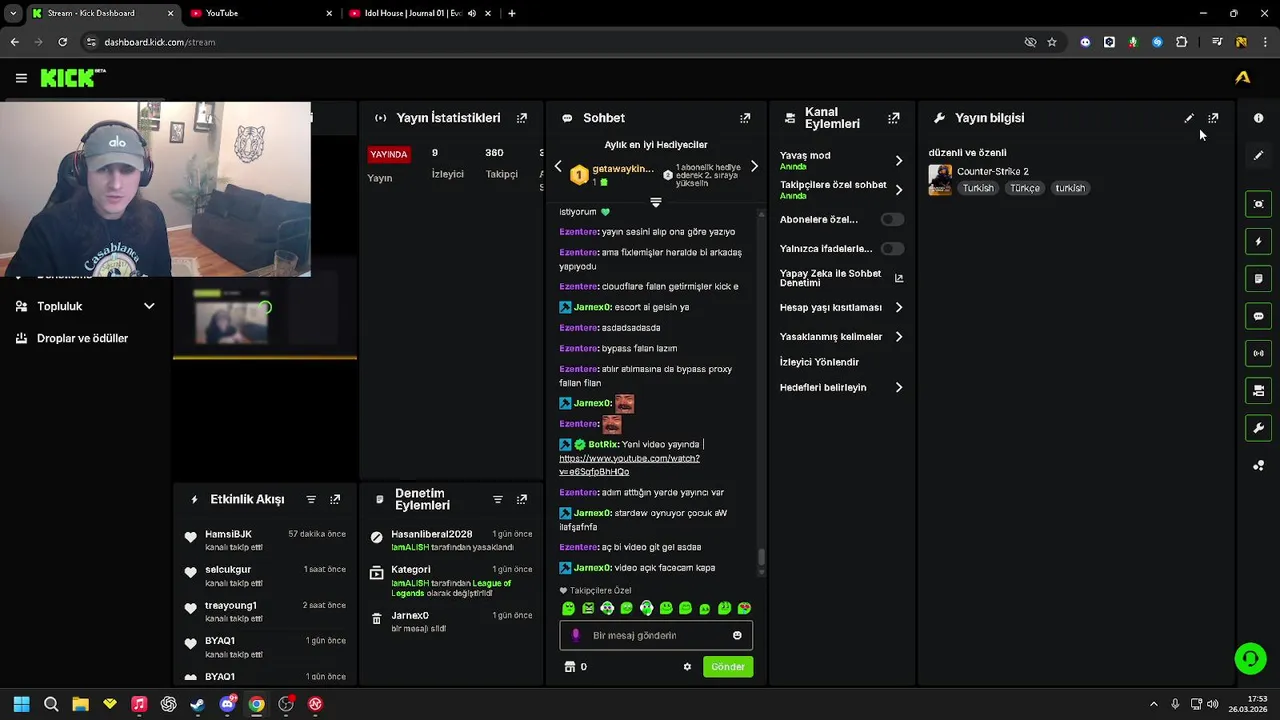The height and width of the screenshot is (720, 1280).
Task: Open Droplar ve ödüller in sidebar
Action: tap(82, 338)
